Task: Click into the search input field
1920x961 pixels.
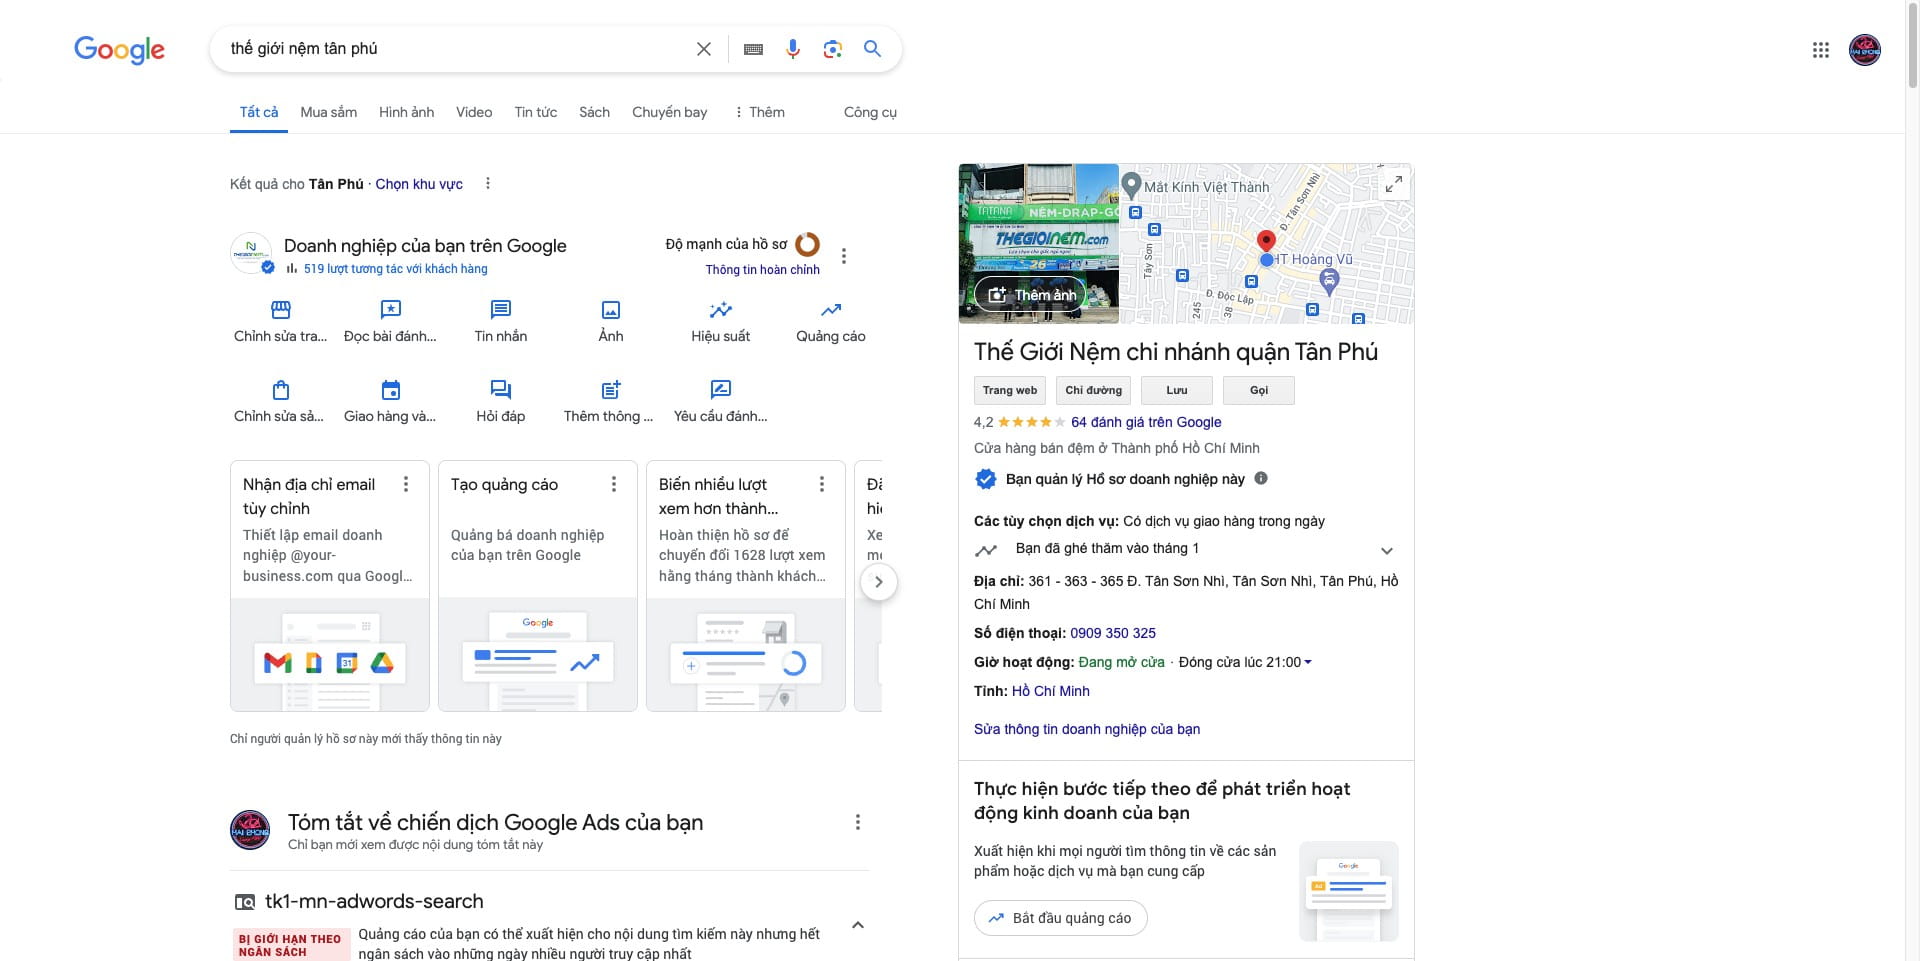Action: click(455, 49)
